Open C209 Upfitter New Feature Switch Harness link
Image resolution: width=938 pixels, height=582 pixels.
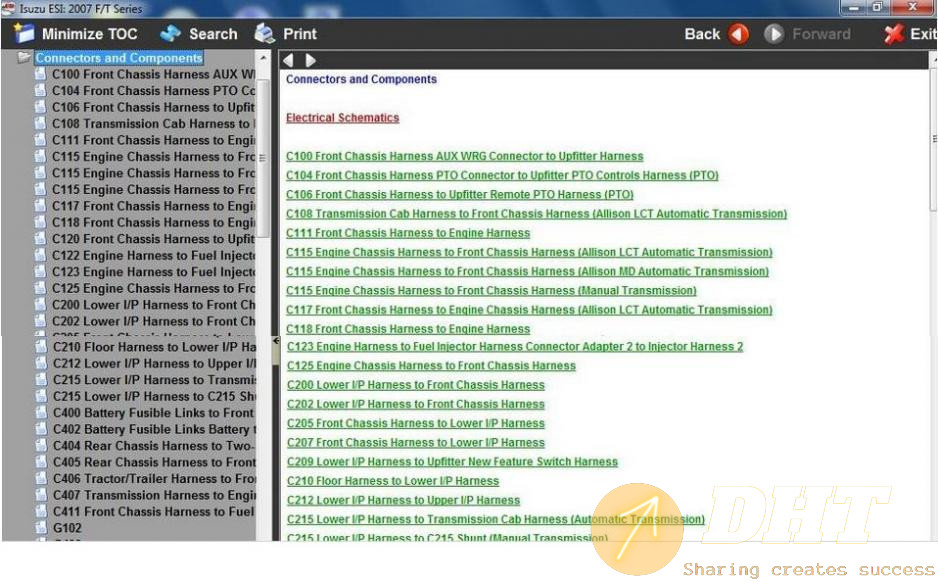pos(452,462)
